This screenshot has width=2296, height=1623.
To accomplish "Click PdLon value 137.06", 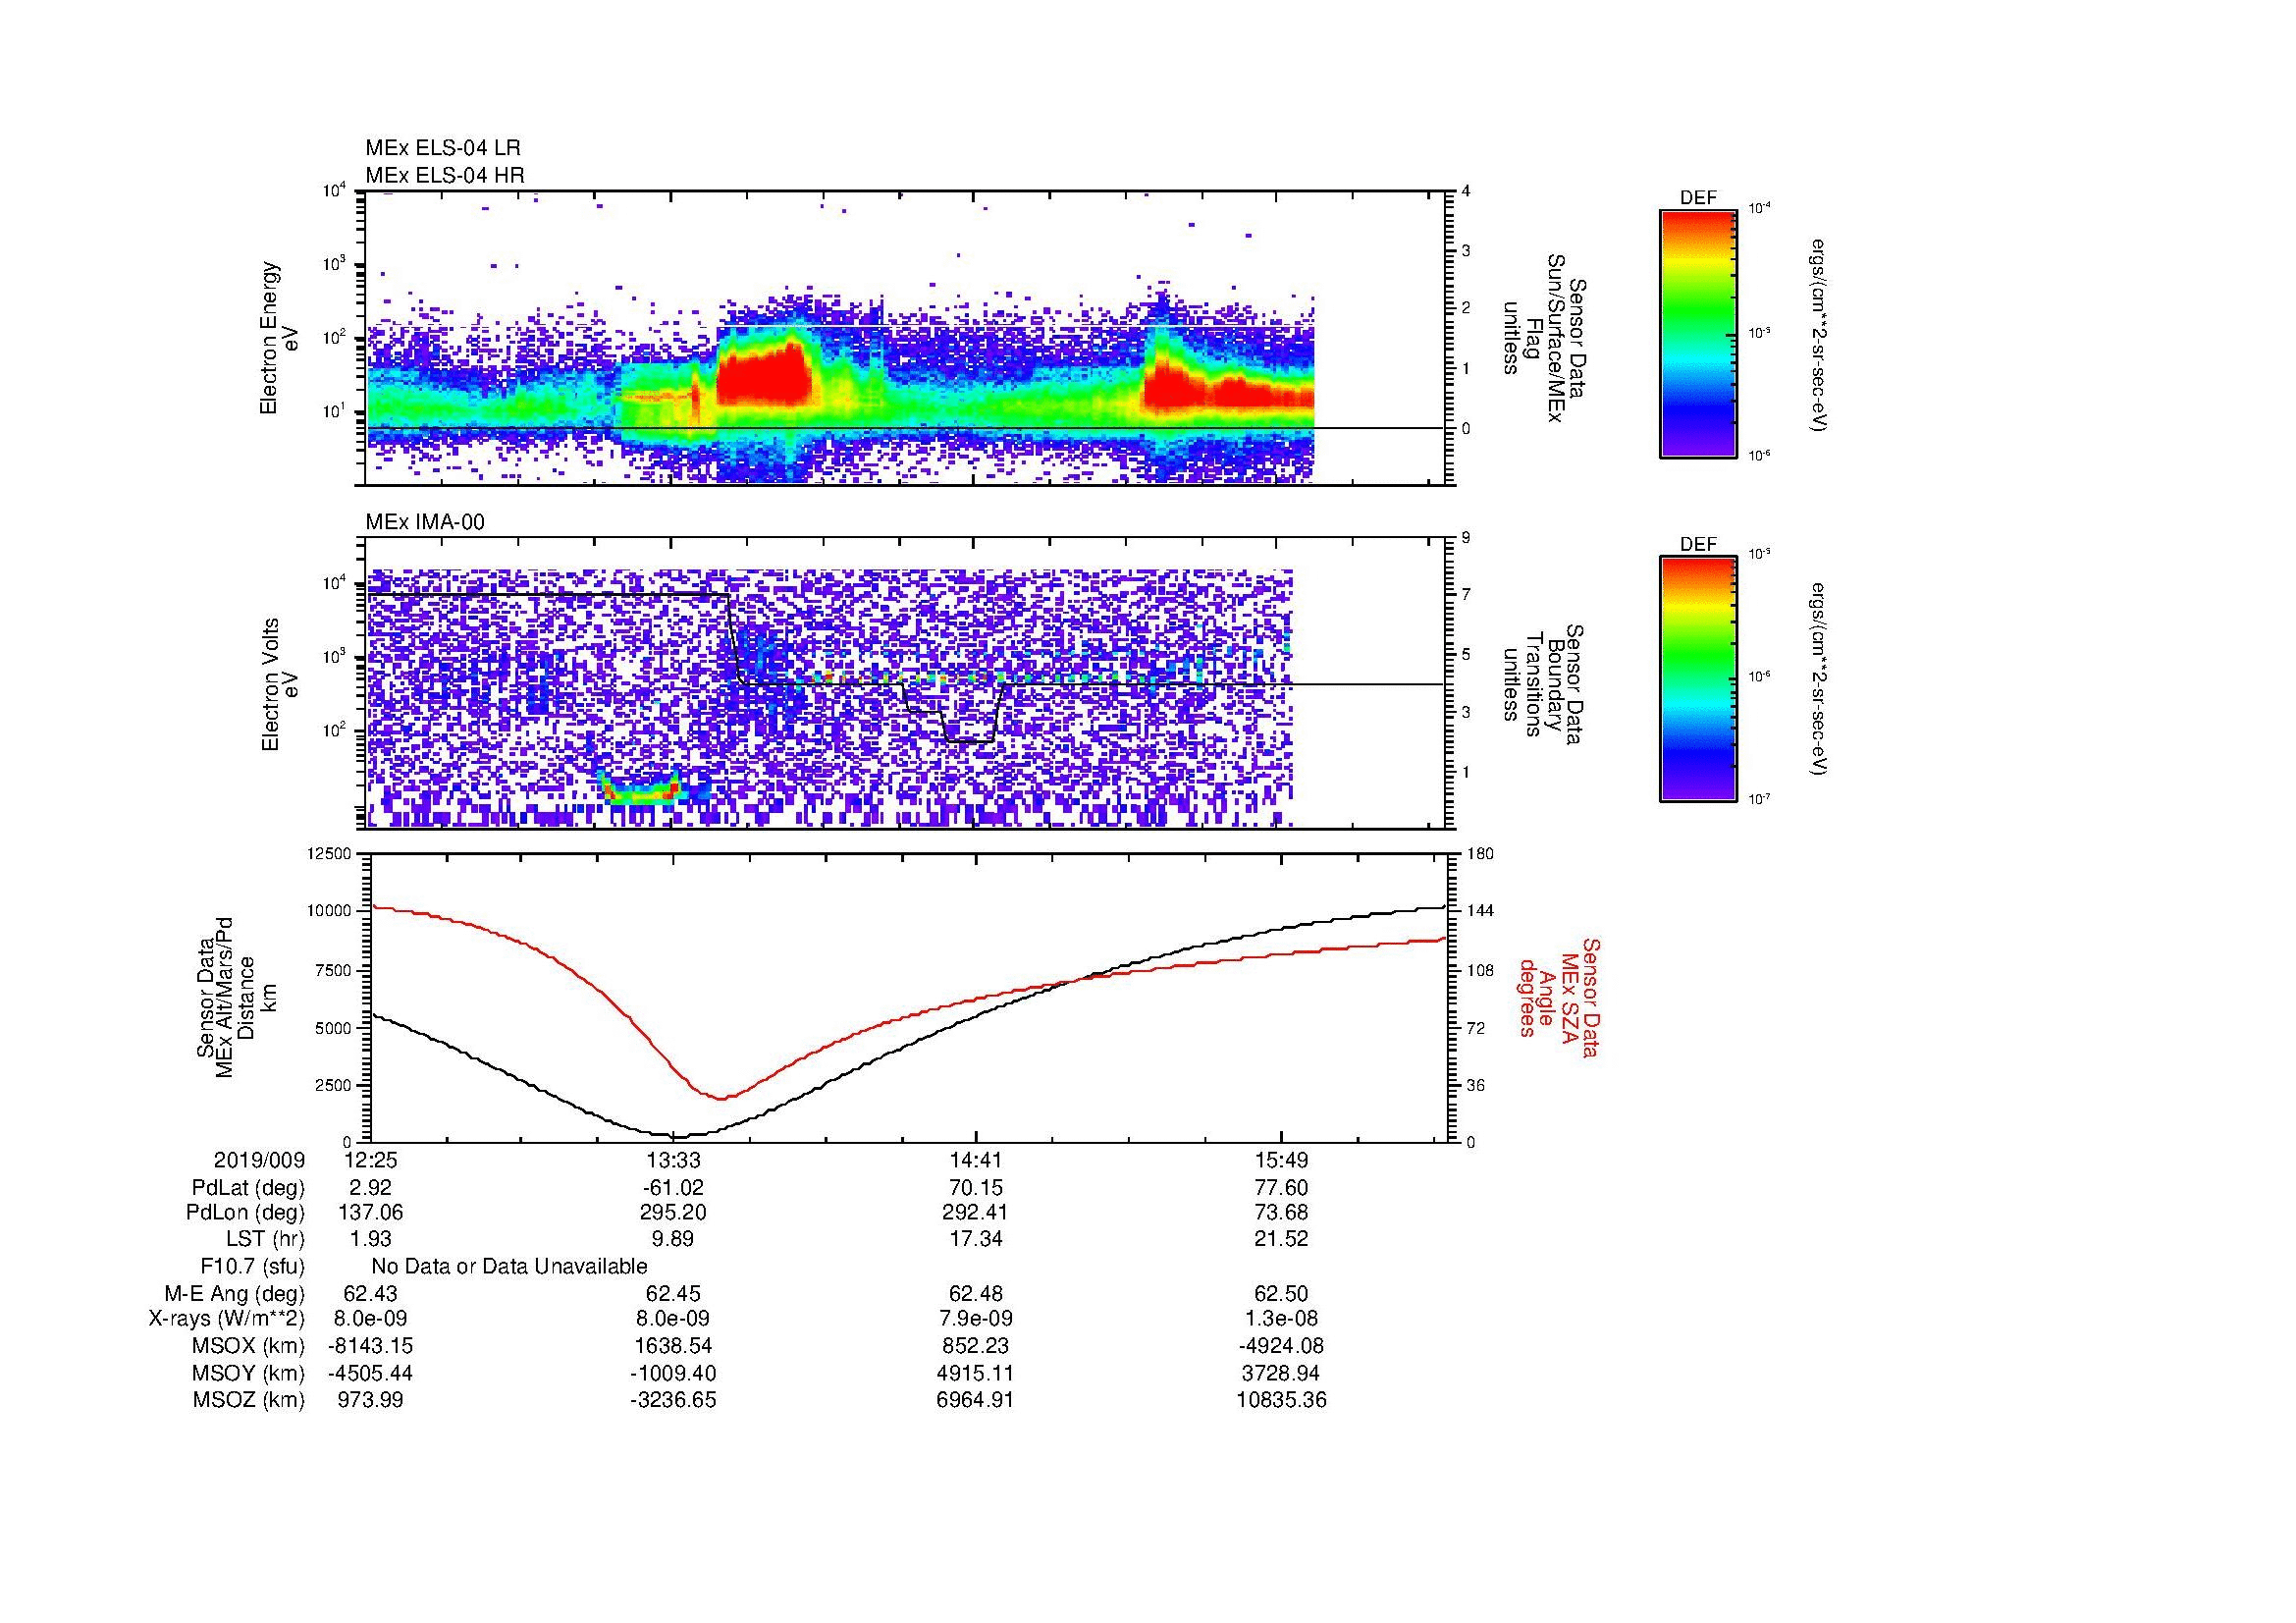I will 369,1213.
